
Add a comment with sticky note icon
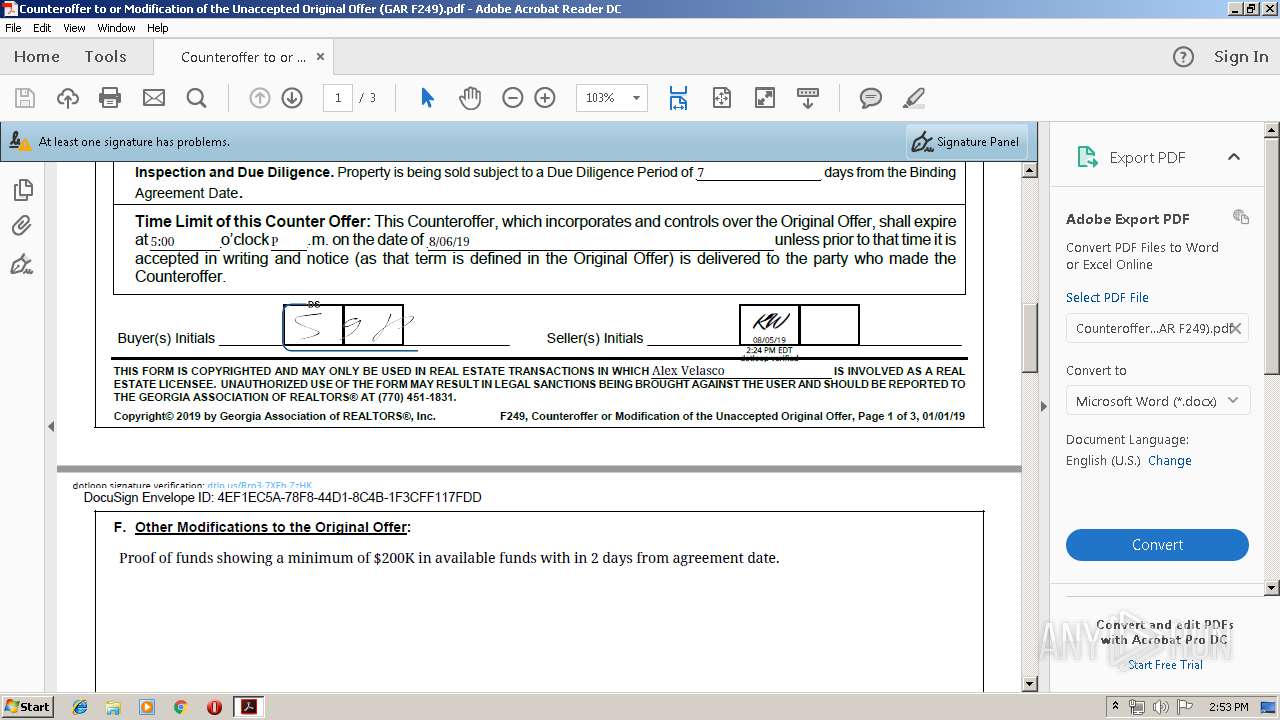(871, 98)
